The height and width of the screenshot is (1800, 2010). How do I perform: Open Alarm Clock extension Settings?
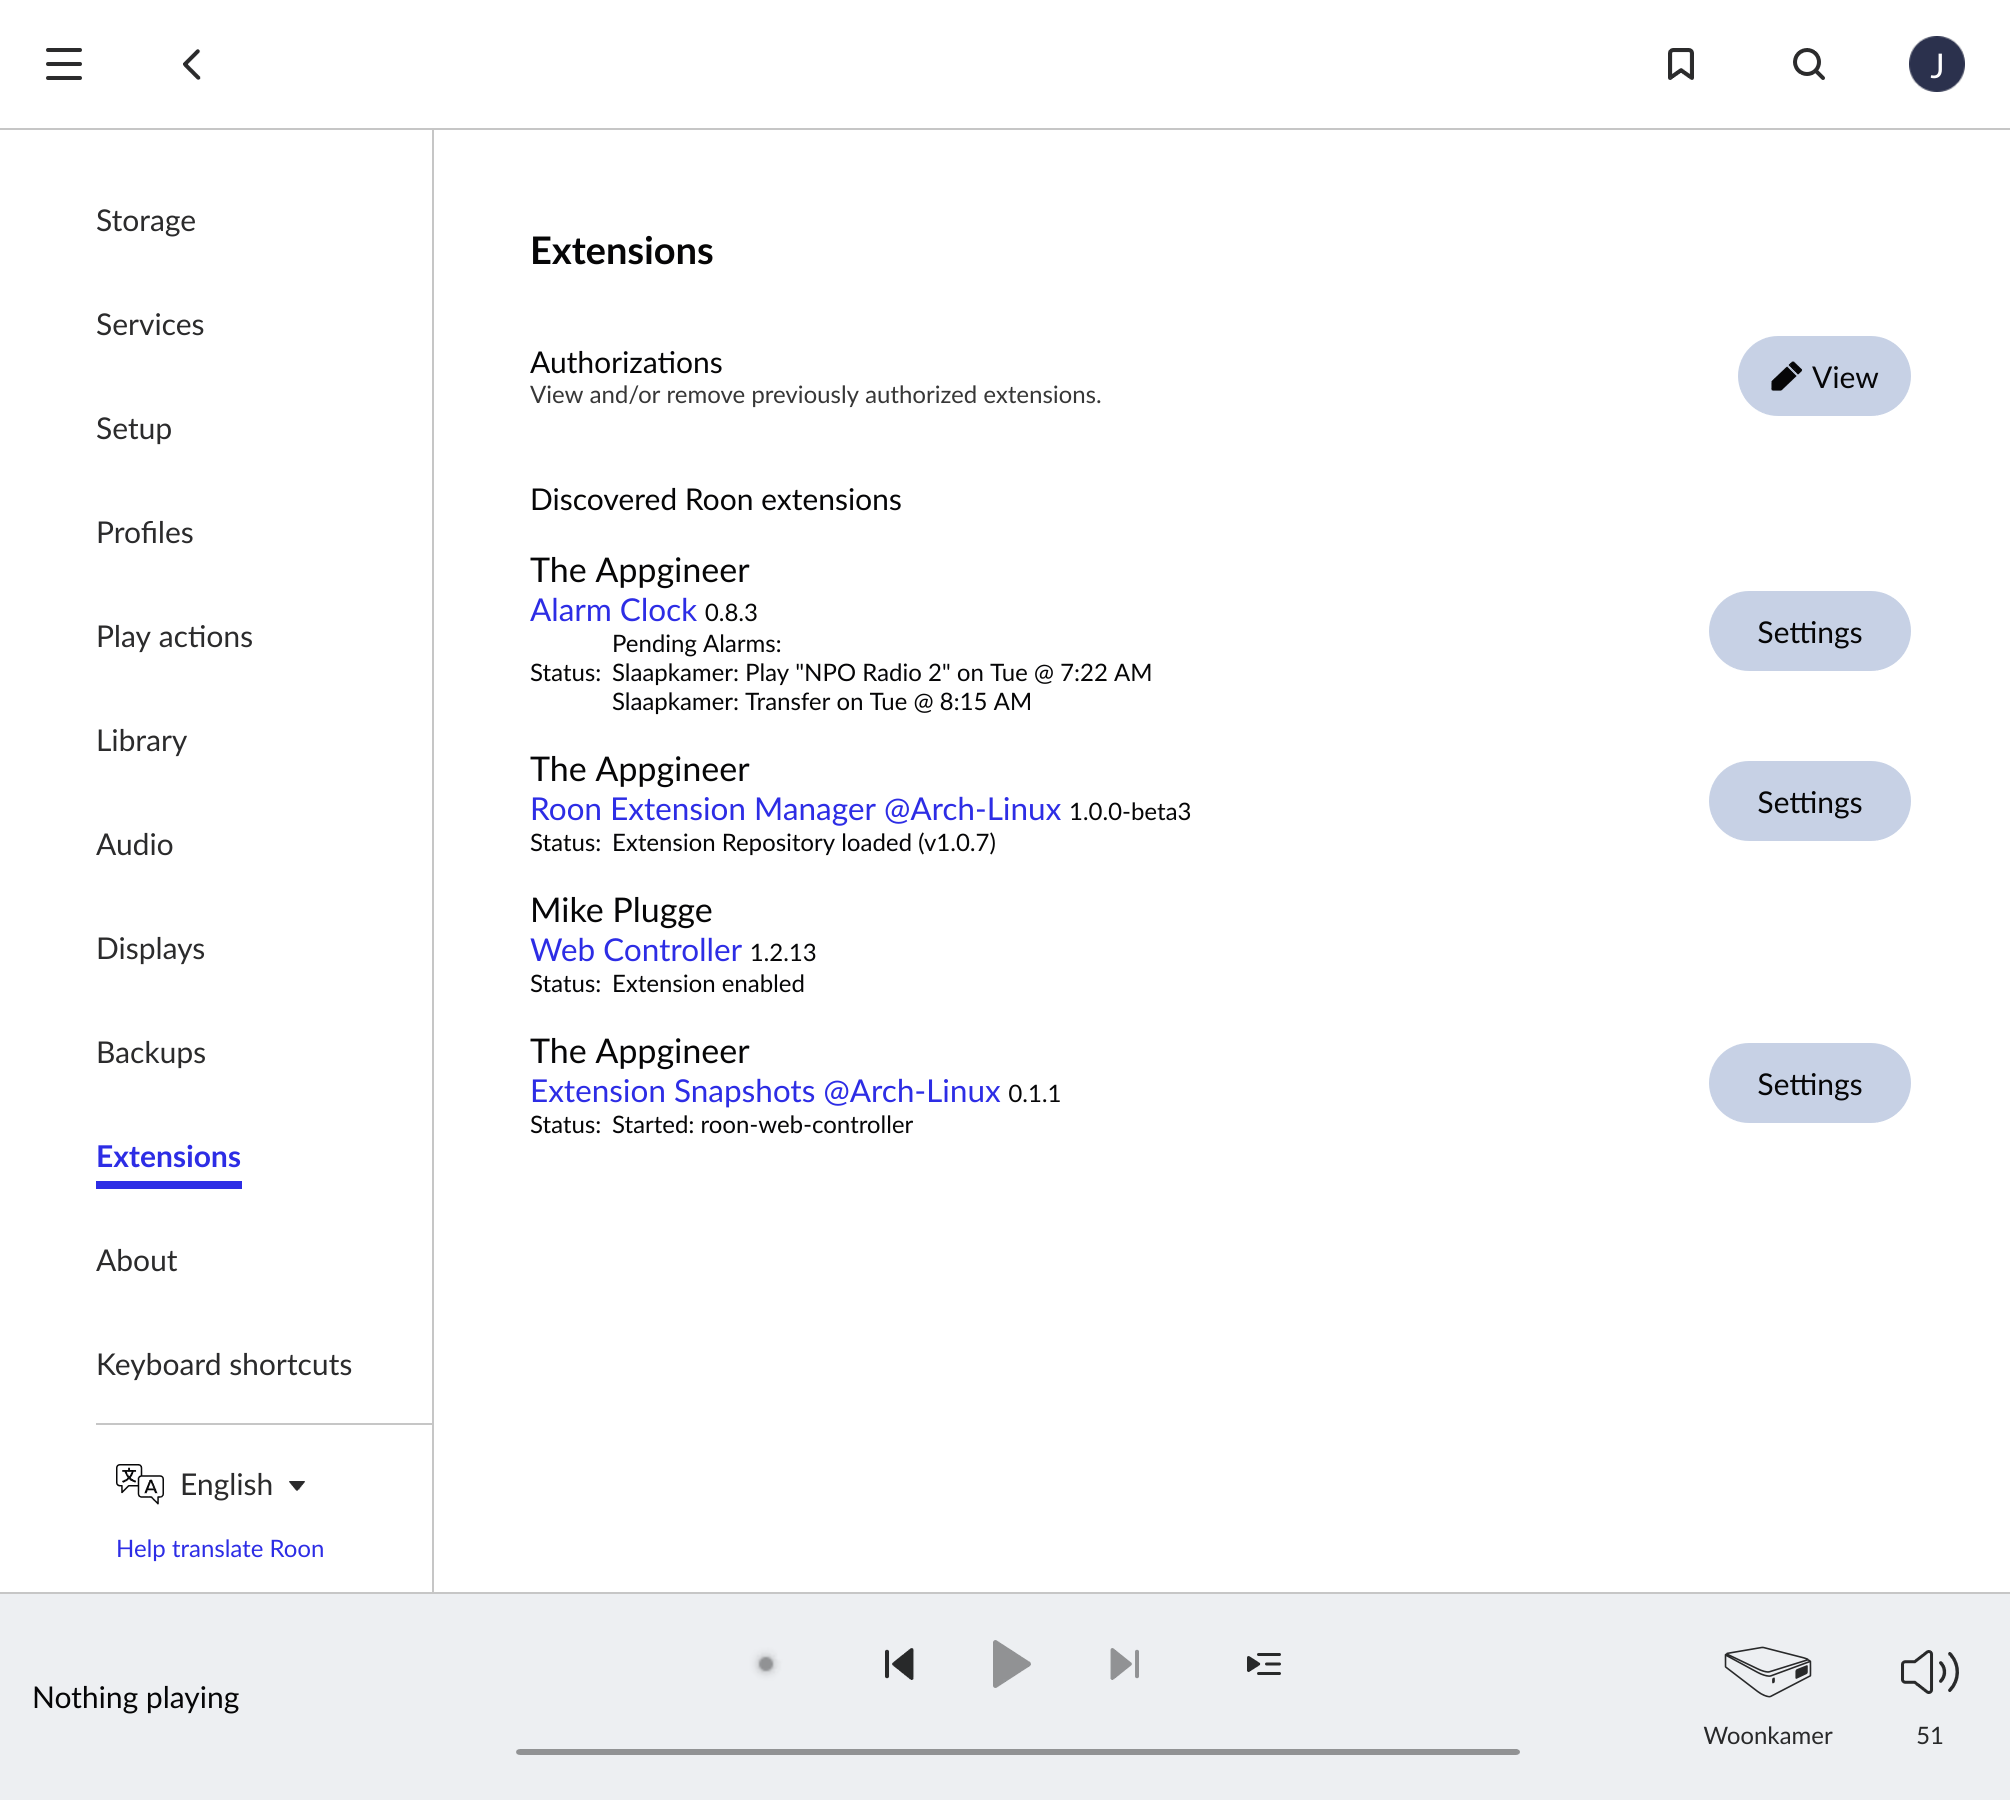pos(1808,632)
